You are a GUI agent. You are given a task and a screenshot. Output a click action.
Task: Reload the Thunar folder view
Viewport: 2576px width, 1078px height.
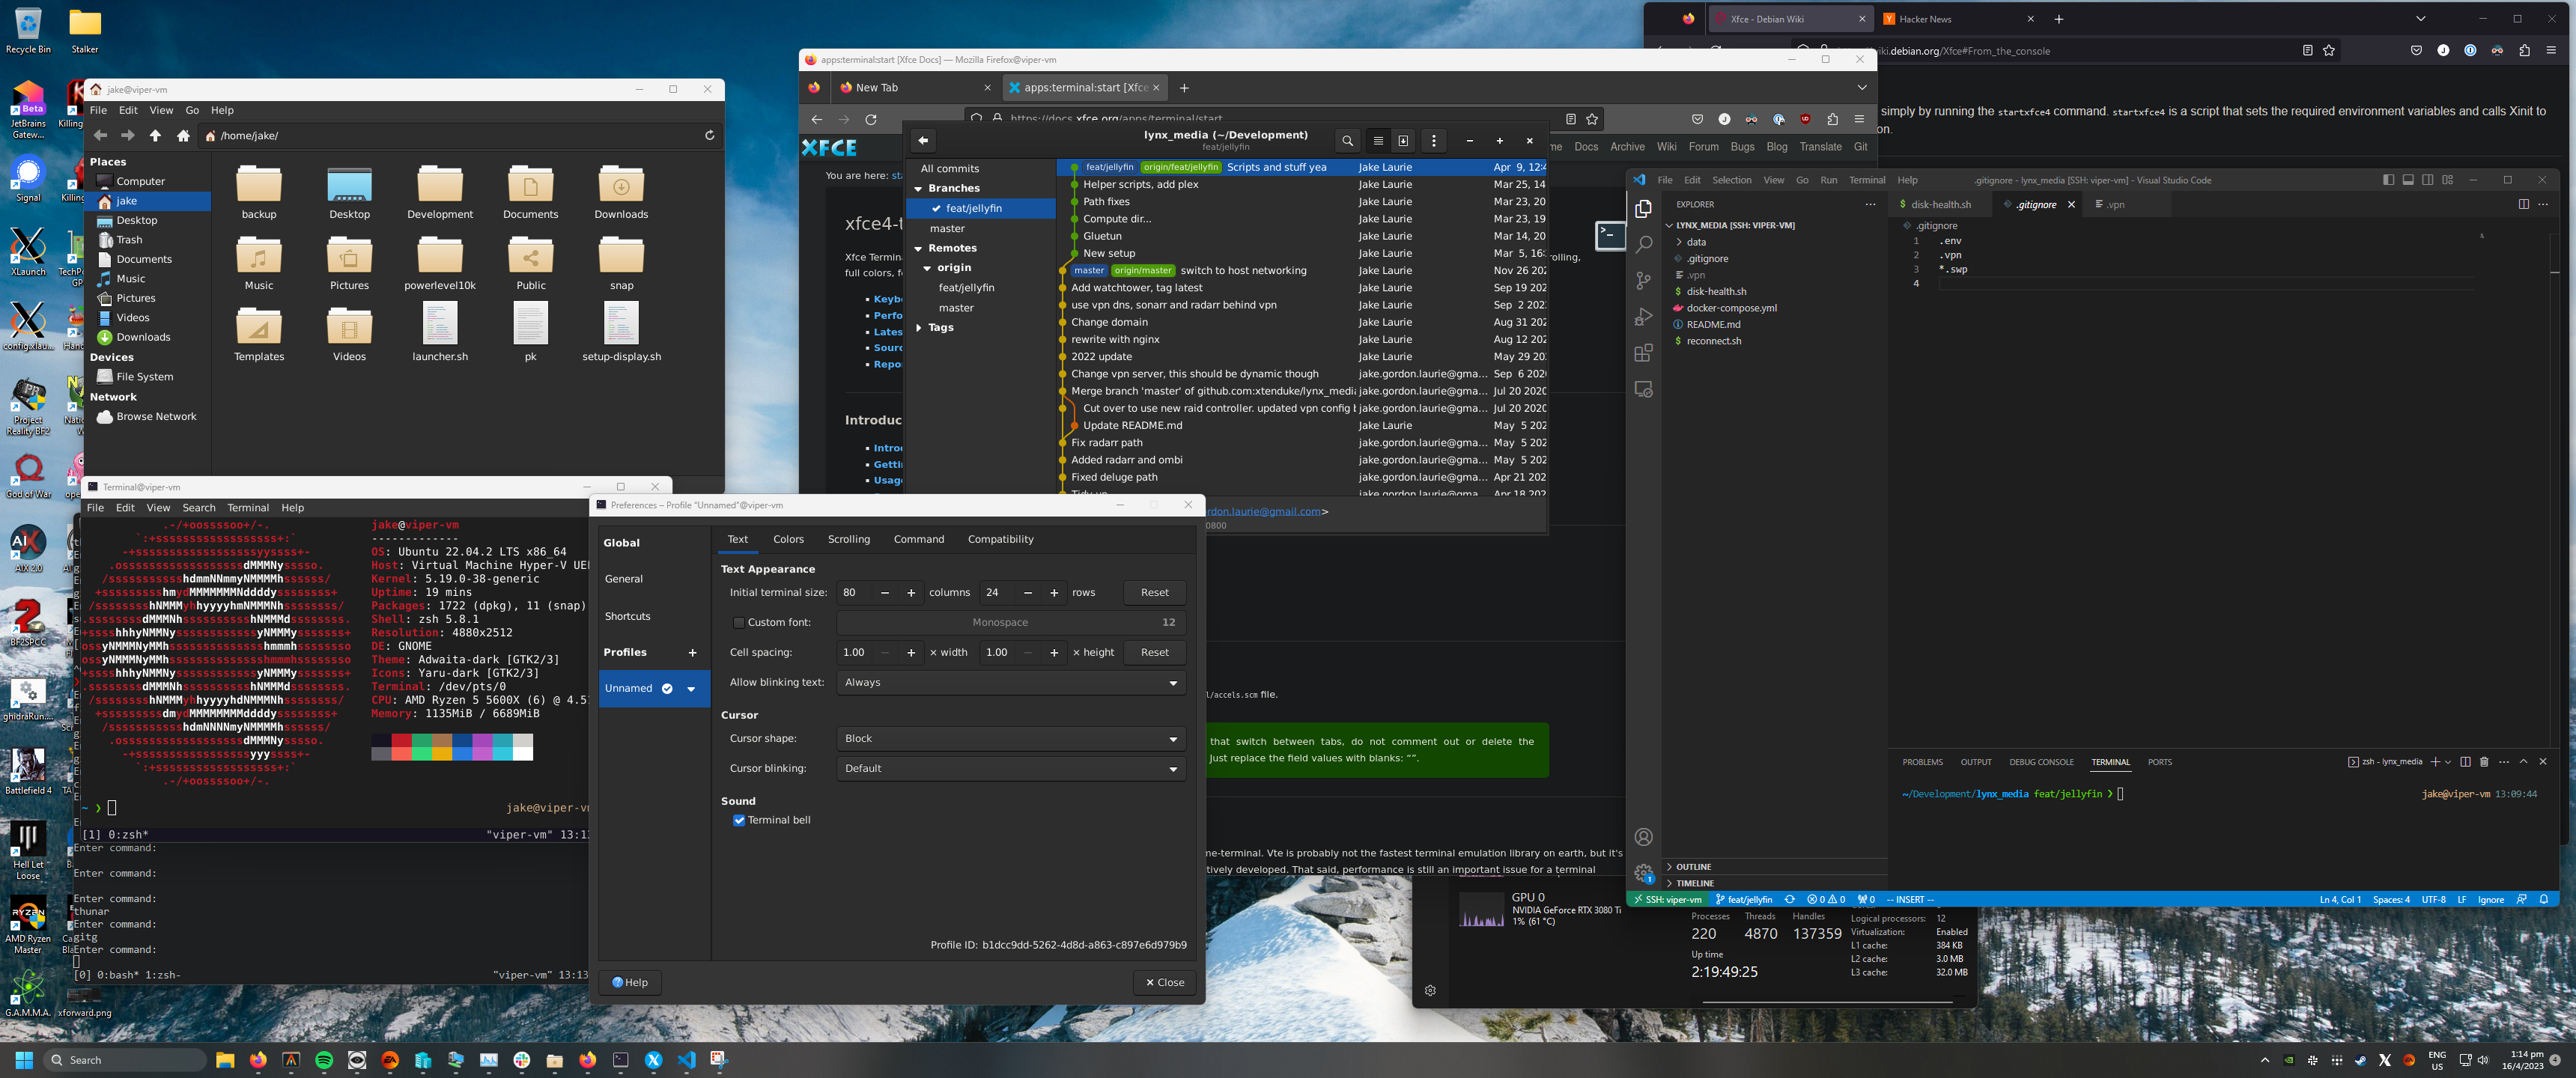(x=709, y=136)
